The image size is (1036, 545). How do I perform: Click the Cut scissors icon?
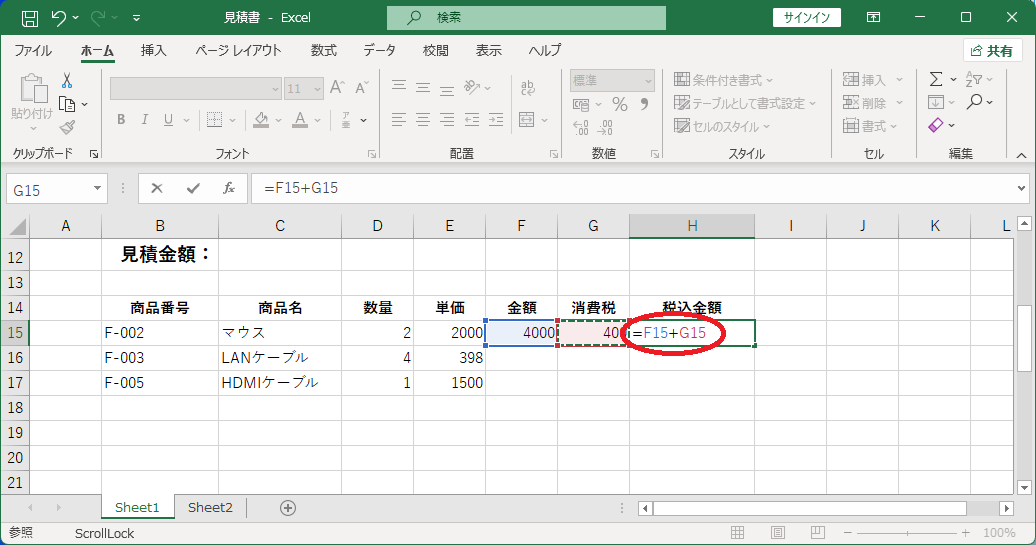tap(67, 81)
